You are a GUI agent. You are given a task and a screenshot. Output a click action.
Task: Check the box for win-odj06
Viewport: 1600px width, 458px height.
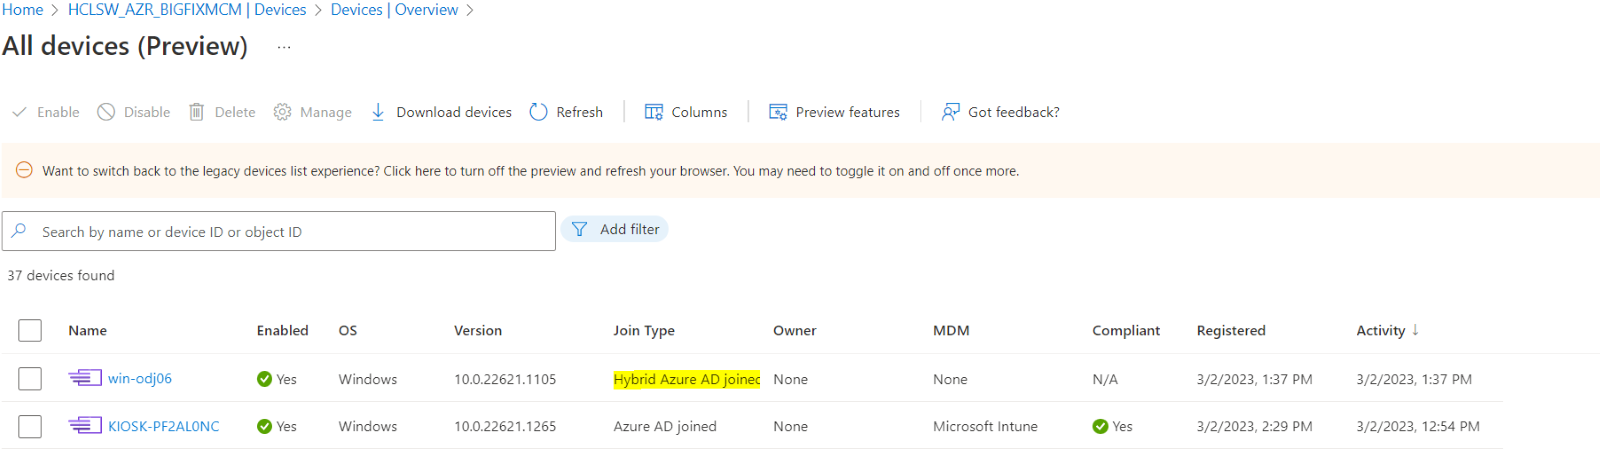click(x=30, y=378)
